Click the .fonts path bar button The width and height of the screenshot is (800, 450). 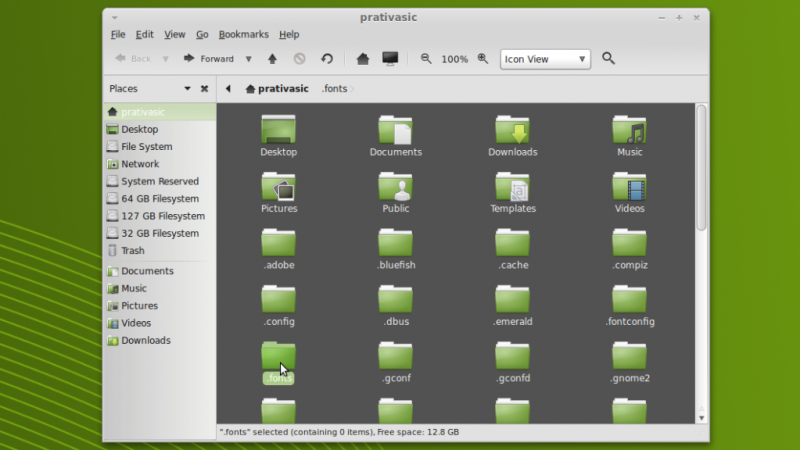[335, 88]
